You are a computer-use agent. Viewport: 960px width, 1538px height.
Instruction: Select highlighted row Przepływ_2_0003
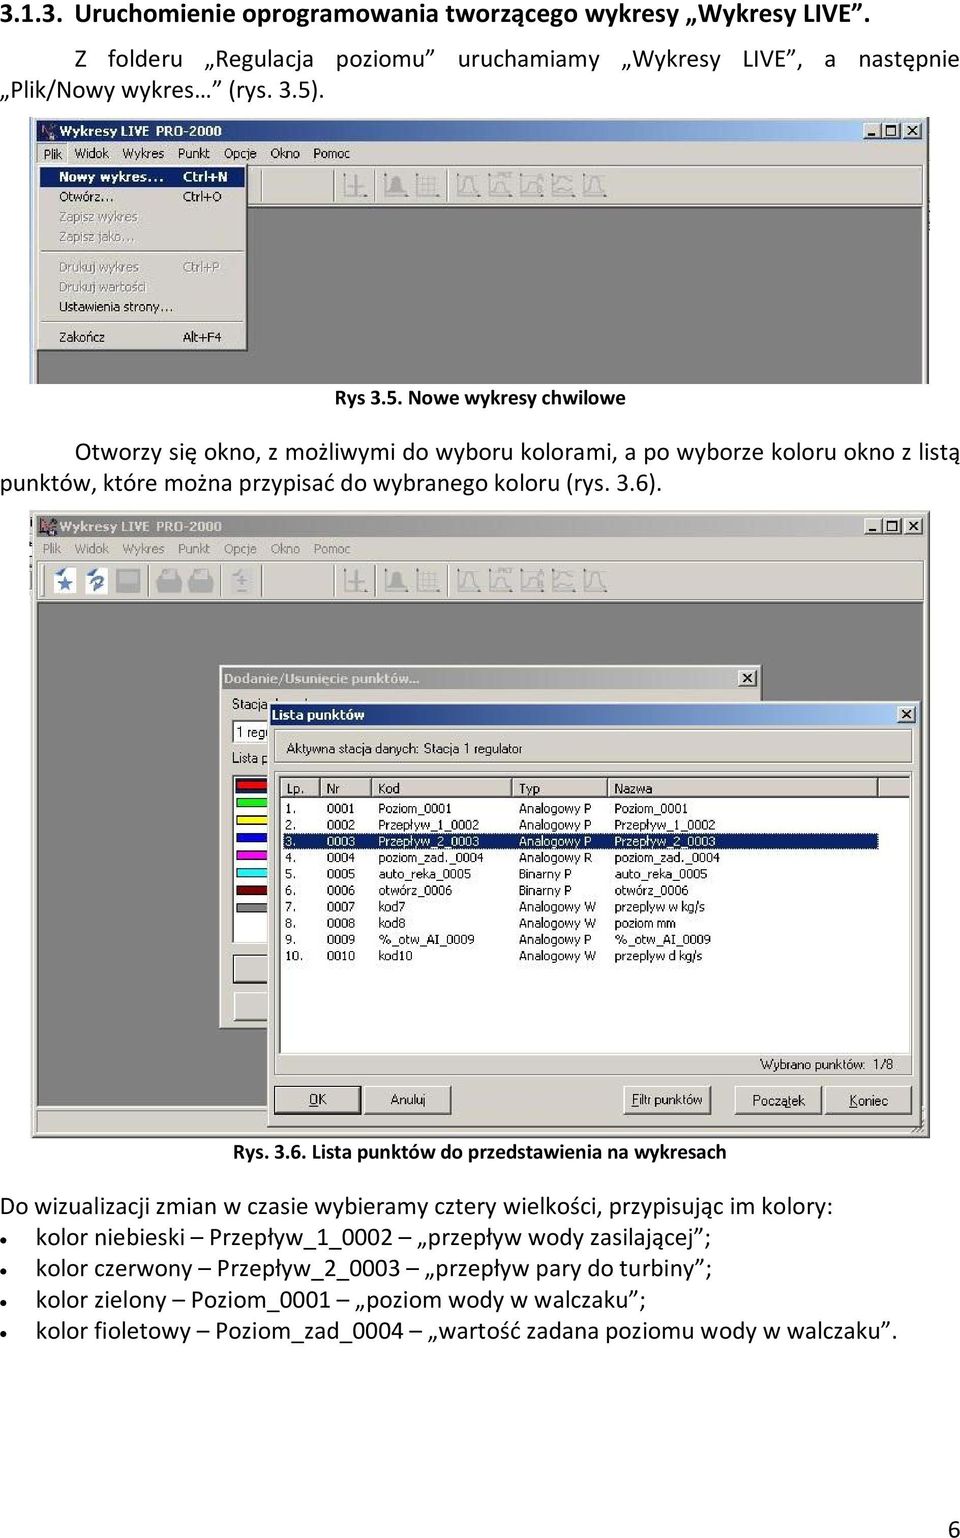tap(580, 841)
